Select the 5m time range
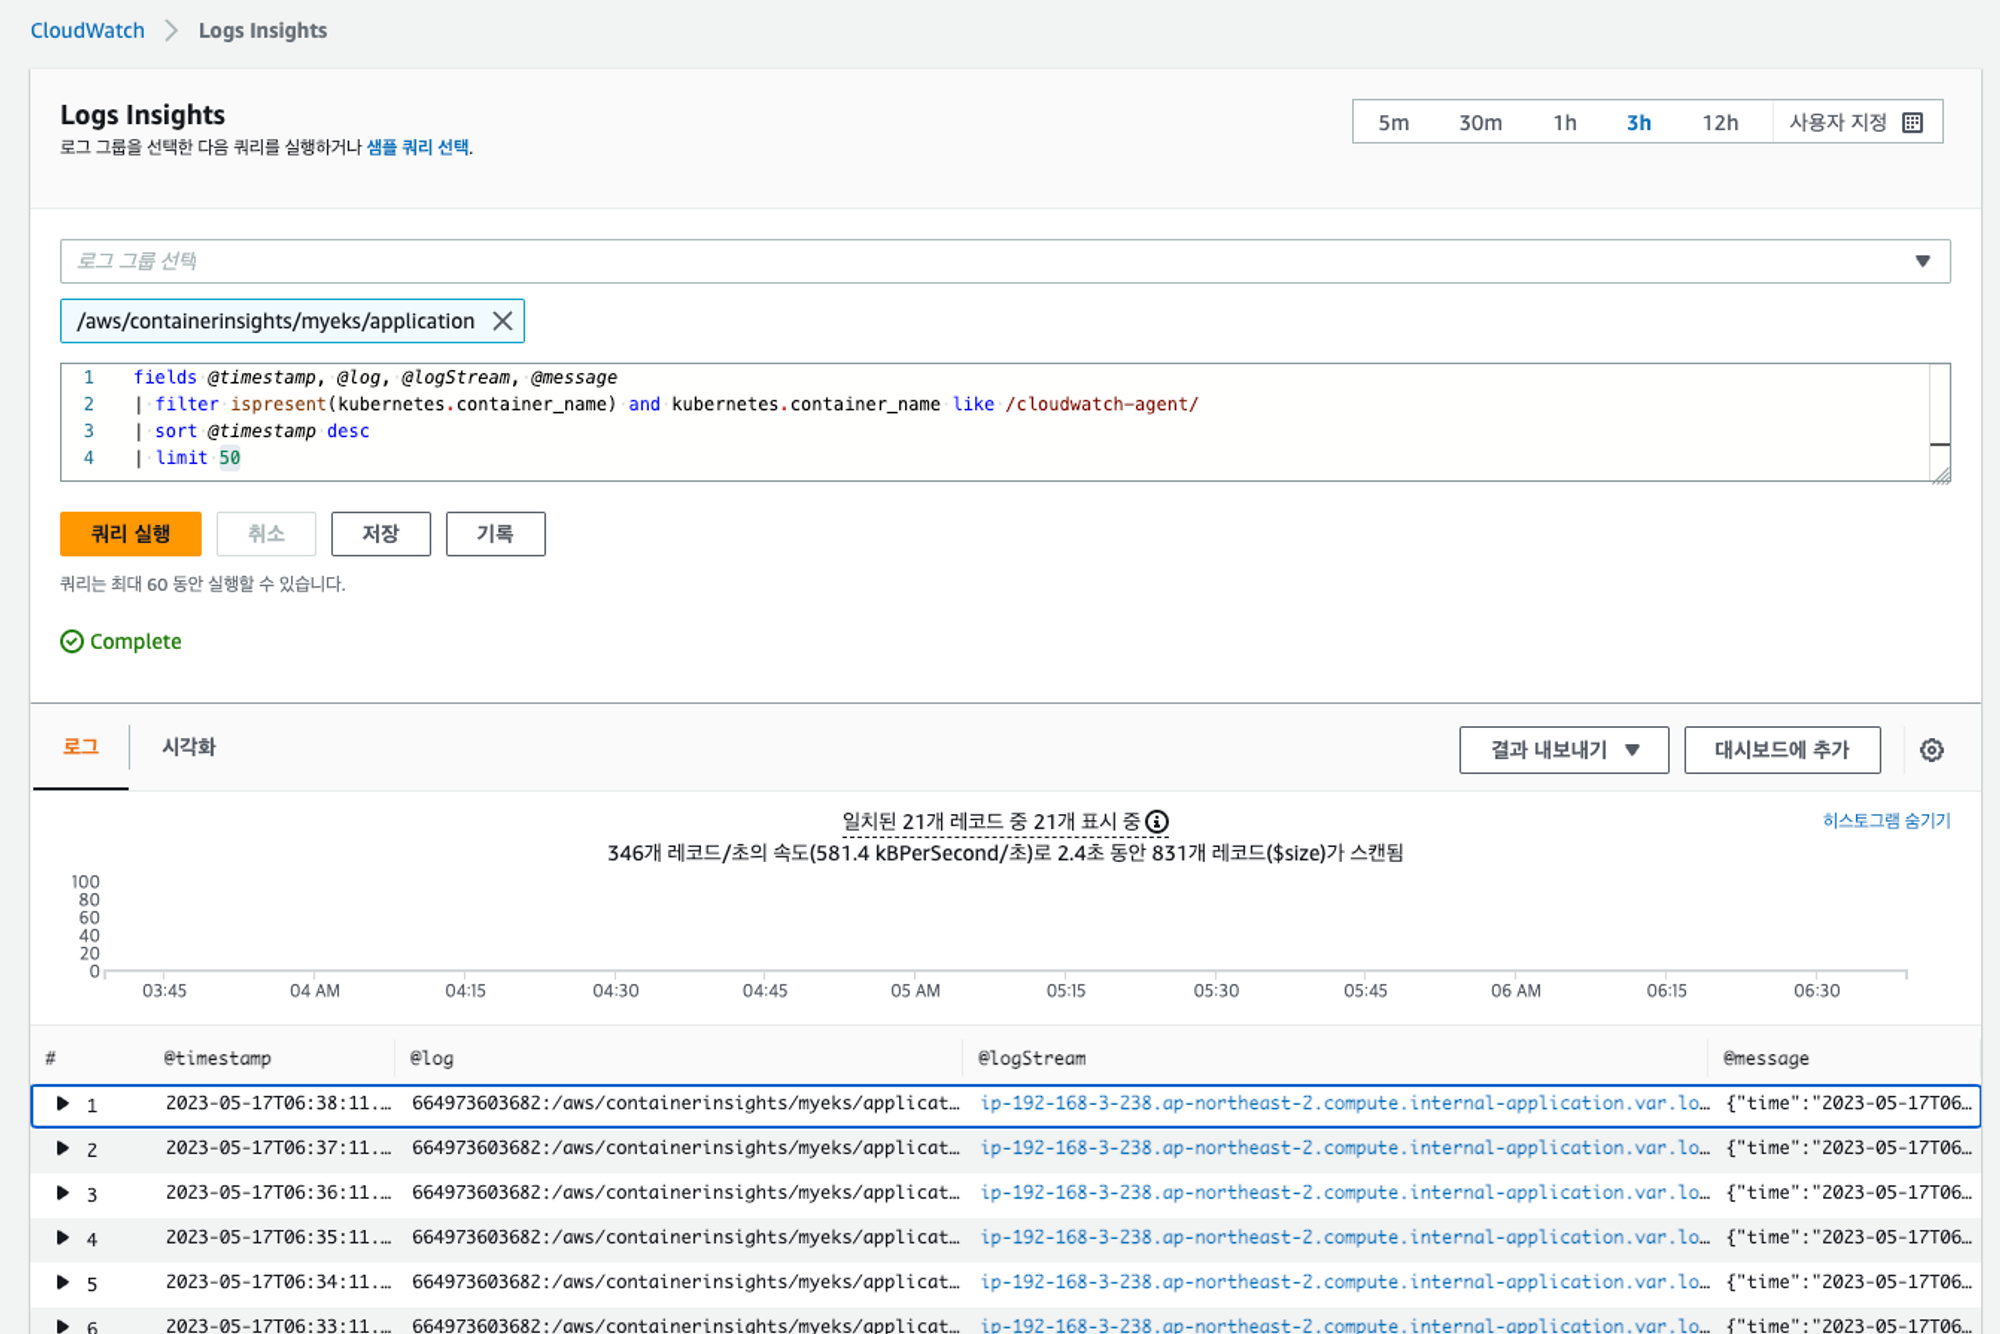This screenshot has width=2000, height=1334. click(1393, 123)
